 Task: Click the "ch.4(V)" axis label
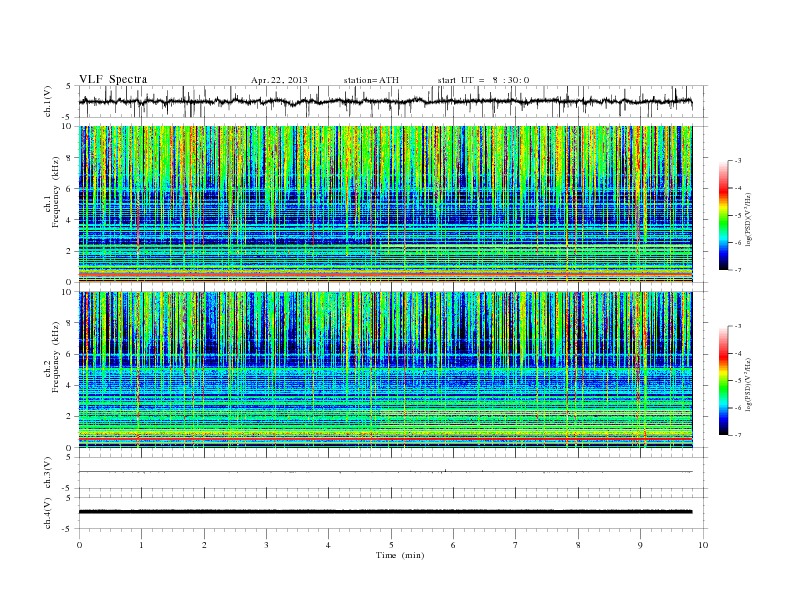tap(48, 513)
